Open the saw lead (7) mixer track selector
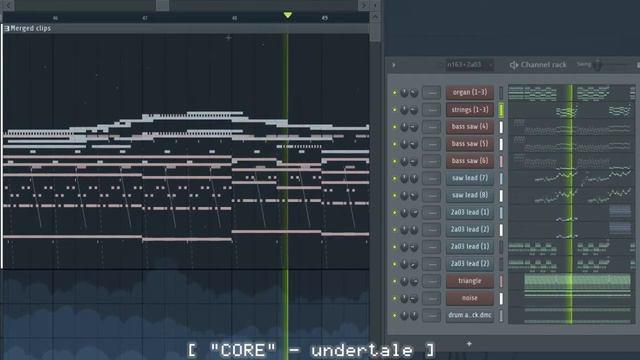640x360 pixels. [x=431, y=178]
